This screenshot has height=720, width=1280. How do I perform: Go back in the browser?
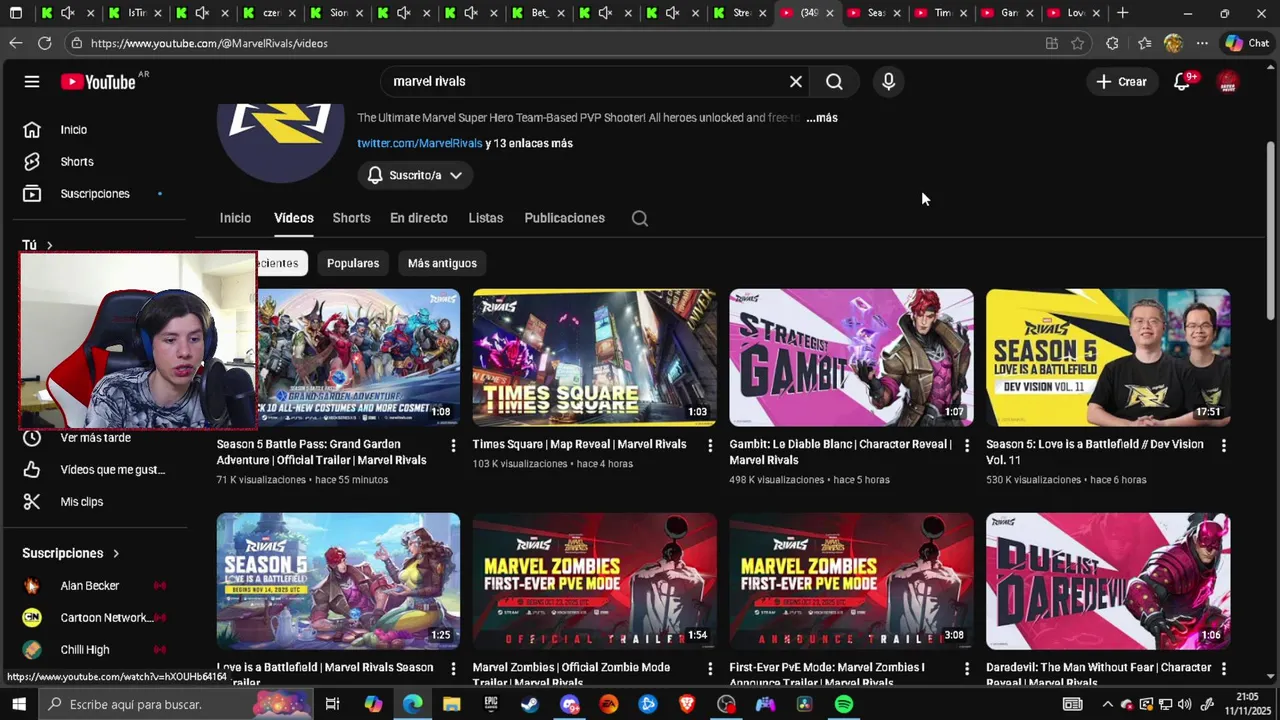15,43
